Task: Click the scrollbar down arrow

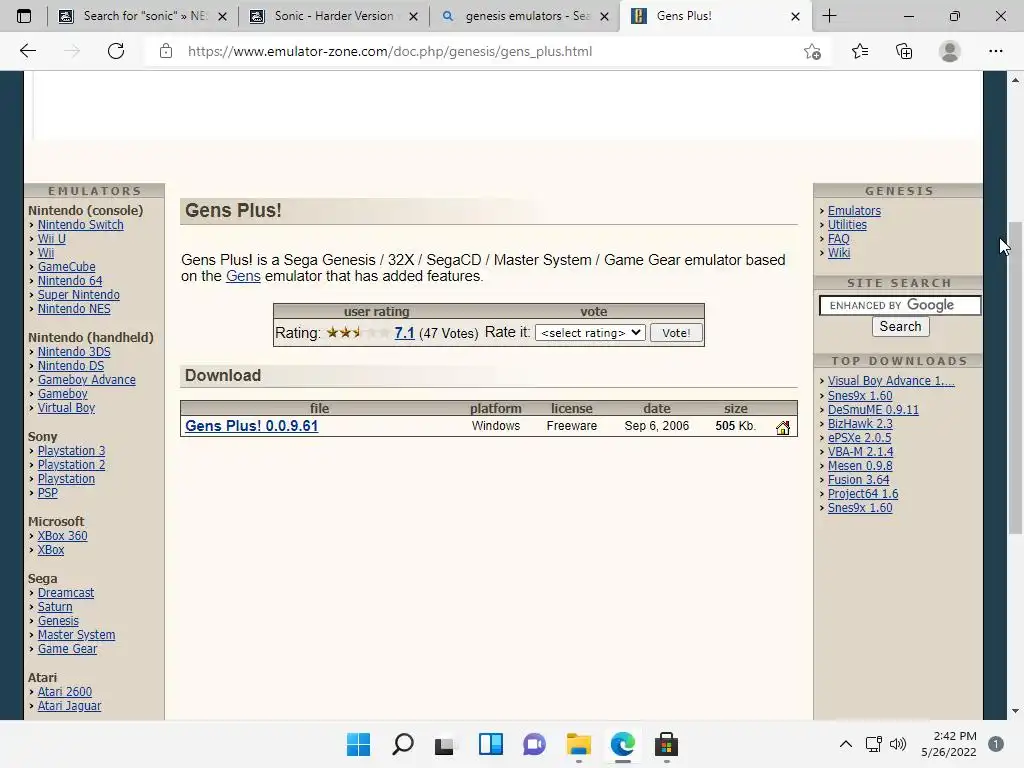Action: point(1015,711)
